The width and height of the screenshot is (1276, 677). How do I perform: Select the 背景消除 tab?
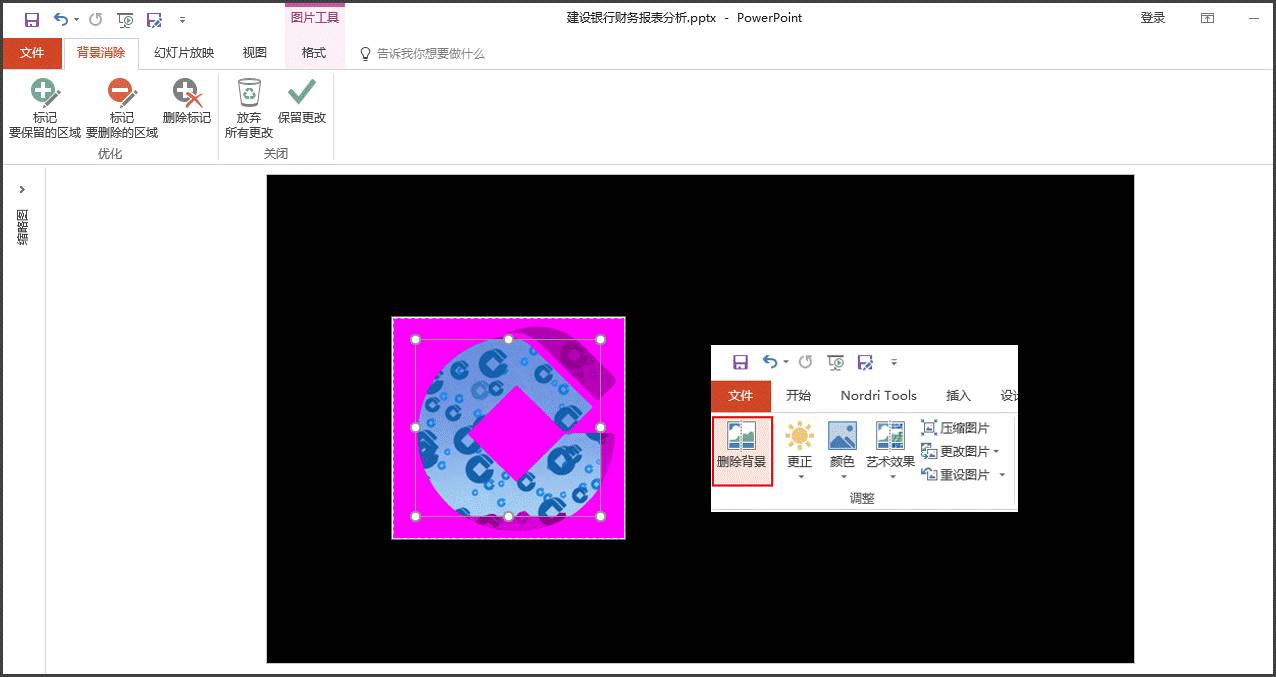pyautogui.click(x=101, y=53)
